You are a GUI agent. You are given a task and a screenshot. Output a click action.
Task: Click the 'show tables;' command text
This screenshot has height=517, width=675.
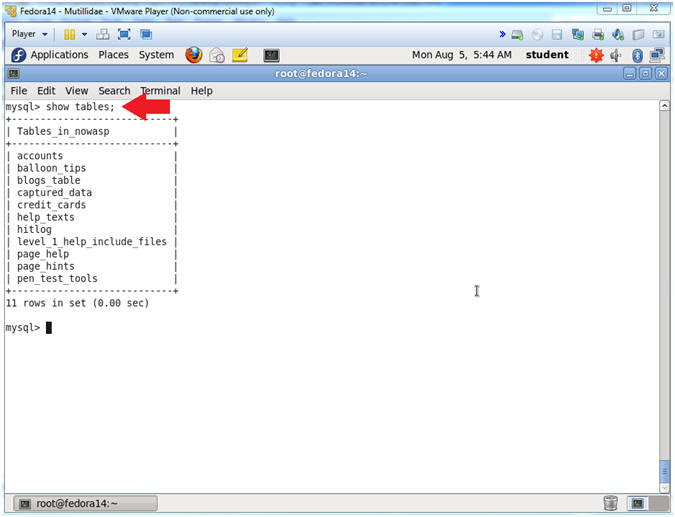pos(81,107)
